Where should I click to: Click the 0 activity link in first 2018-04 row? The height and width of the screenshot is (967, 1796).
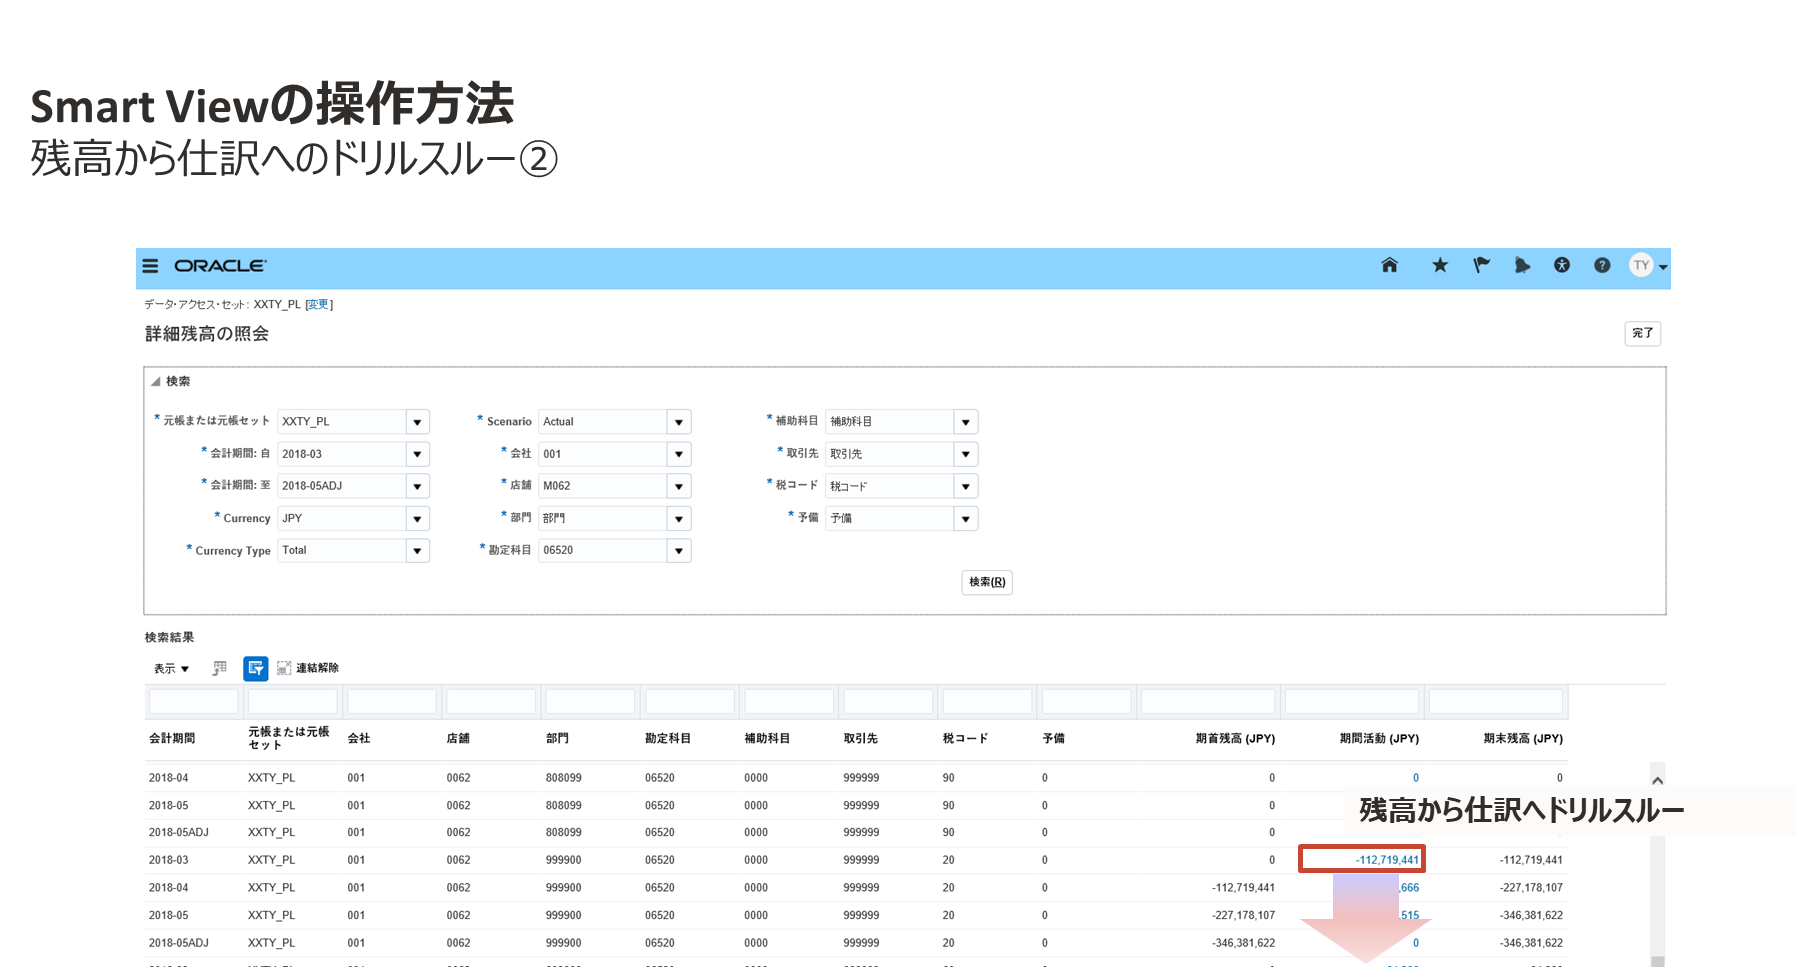[1416, 778]
